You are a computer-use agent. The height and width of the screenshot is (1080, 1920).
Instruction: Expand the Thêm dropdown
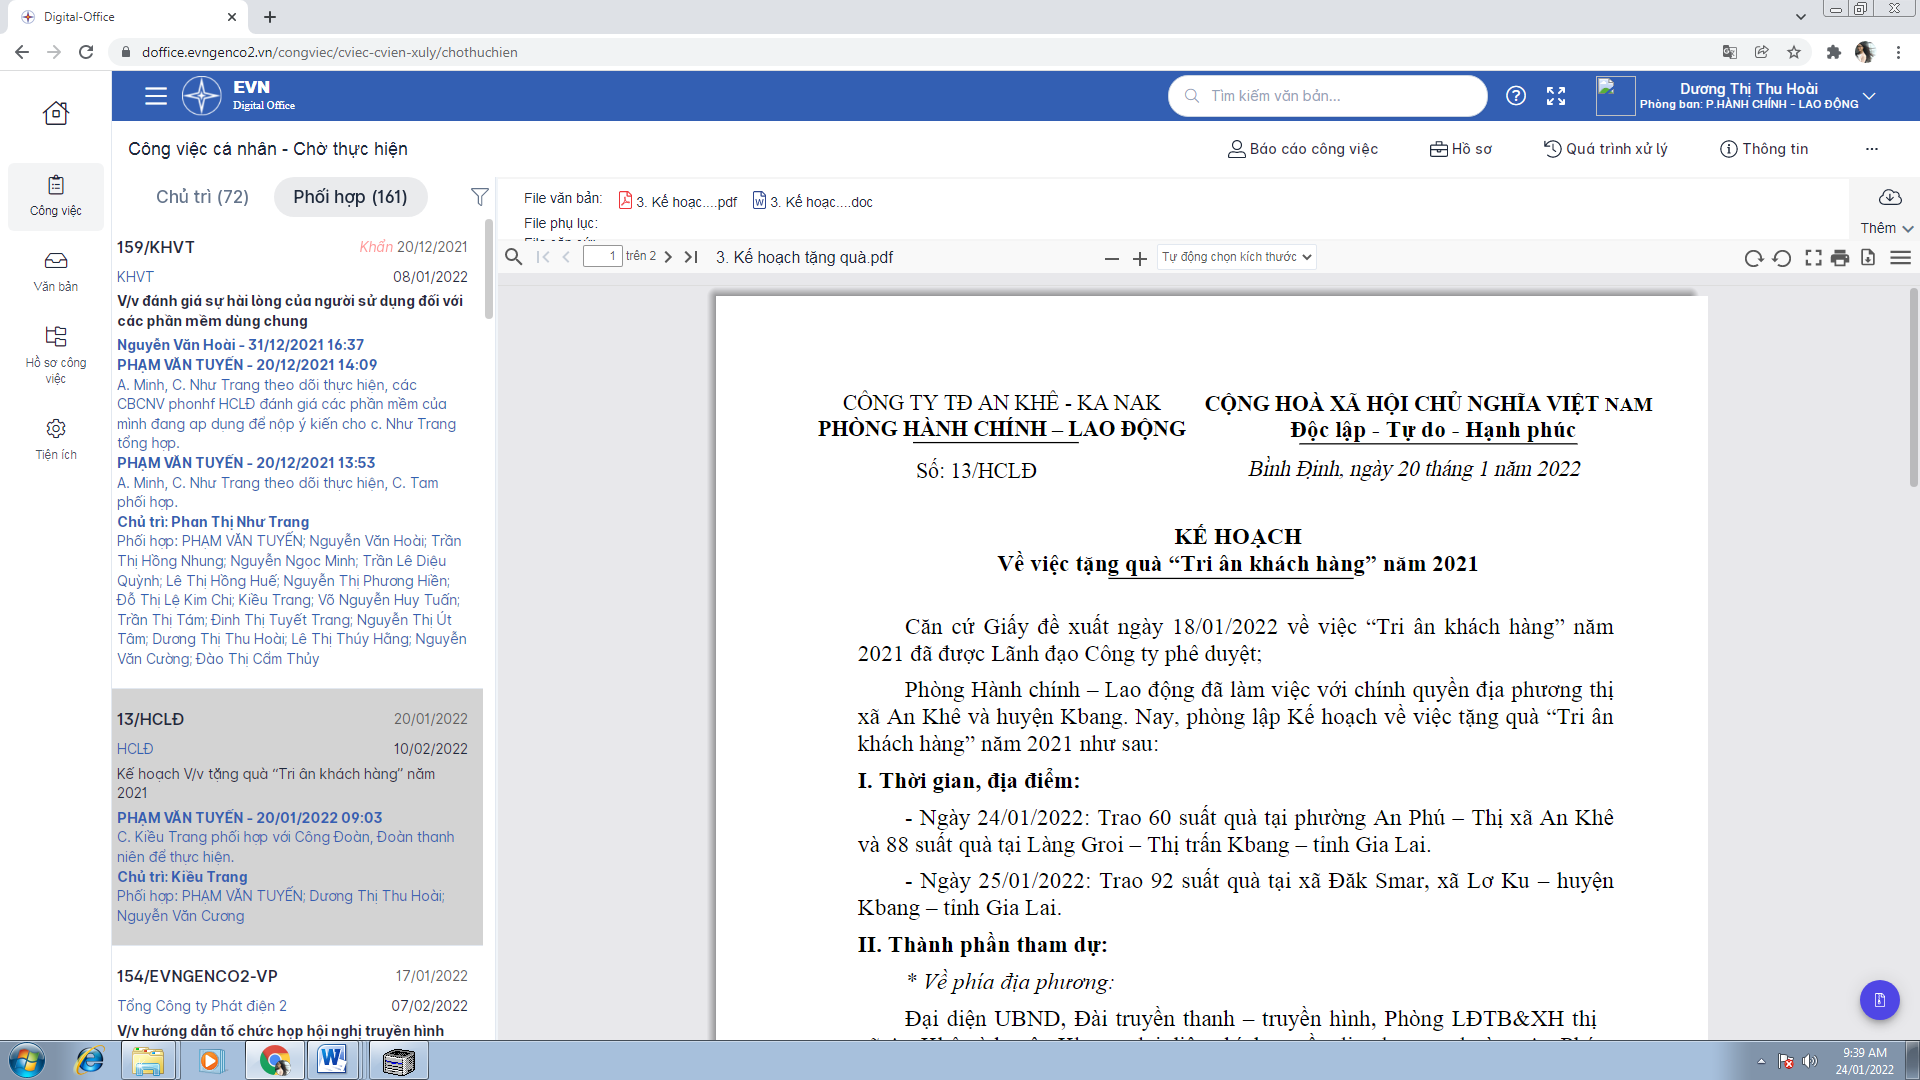coord(1886,228)
